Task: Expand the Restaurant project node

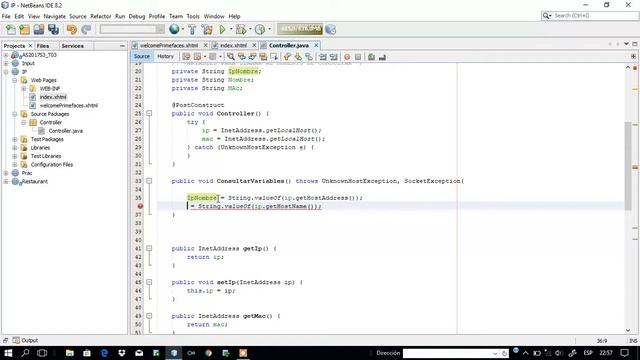Action: [6, 181]
